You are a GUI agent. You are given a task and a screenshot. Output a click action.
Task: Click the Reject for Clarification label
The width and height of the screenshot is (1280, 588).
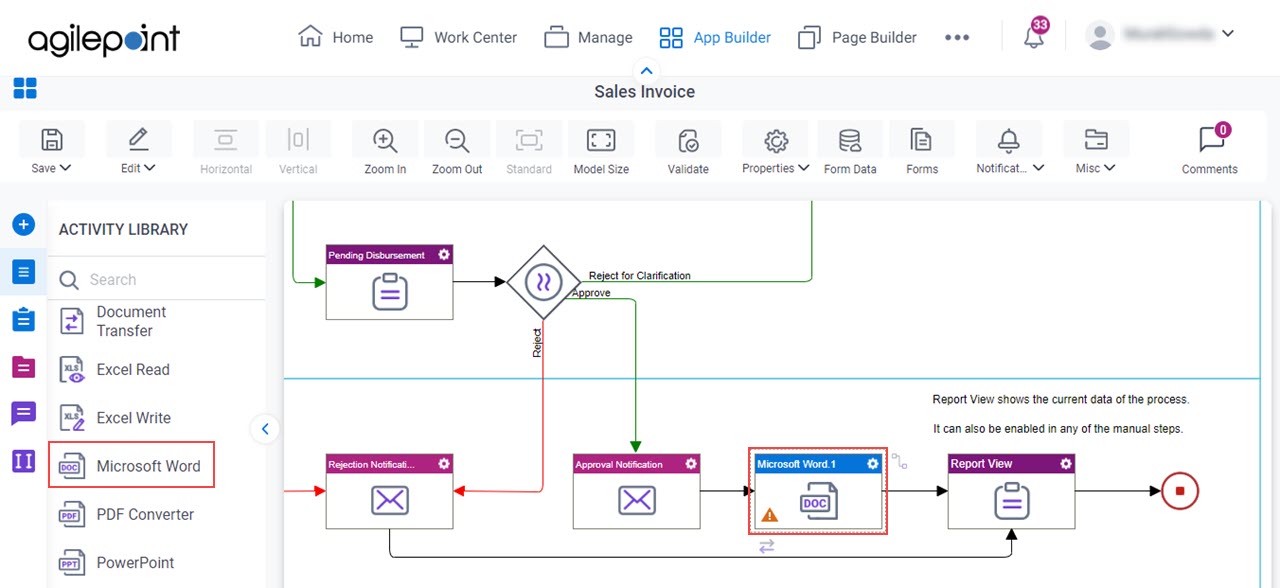(640, 276)
